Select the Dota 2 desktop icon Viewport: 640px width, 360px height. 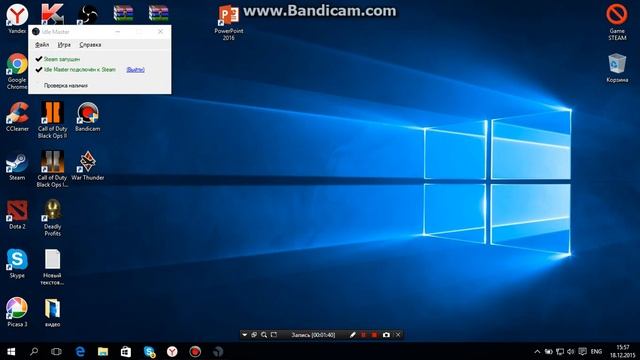(17, 215)
